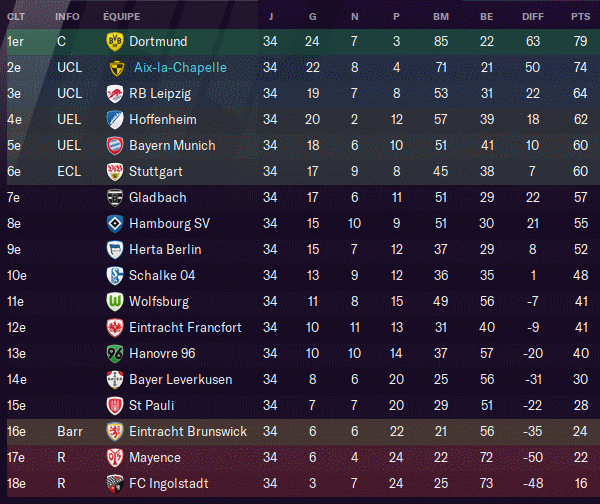Click the Hanovre 96 club logo
The width and height of the screenshot is (600, 504).
[x=114, y=354]
